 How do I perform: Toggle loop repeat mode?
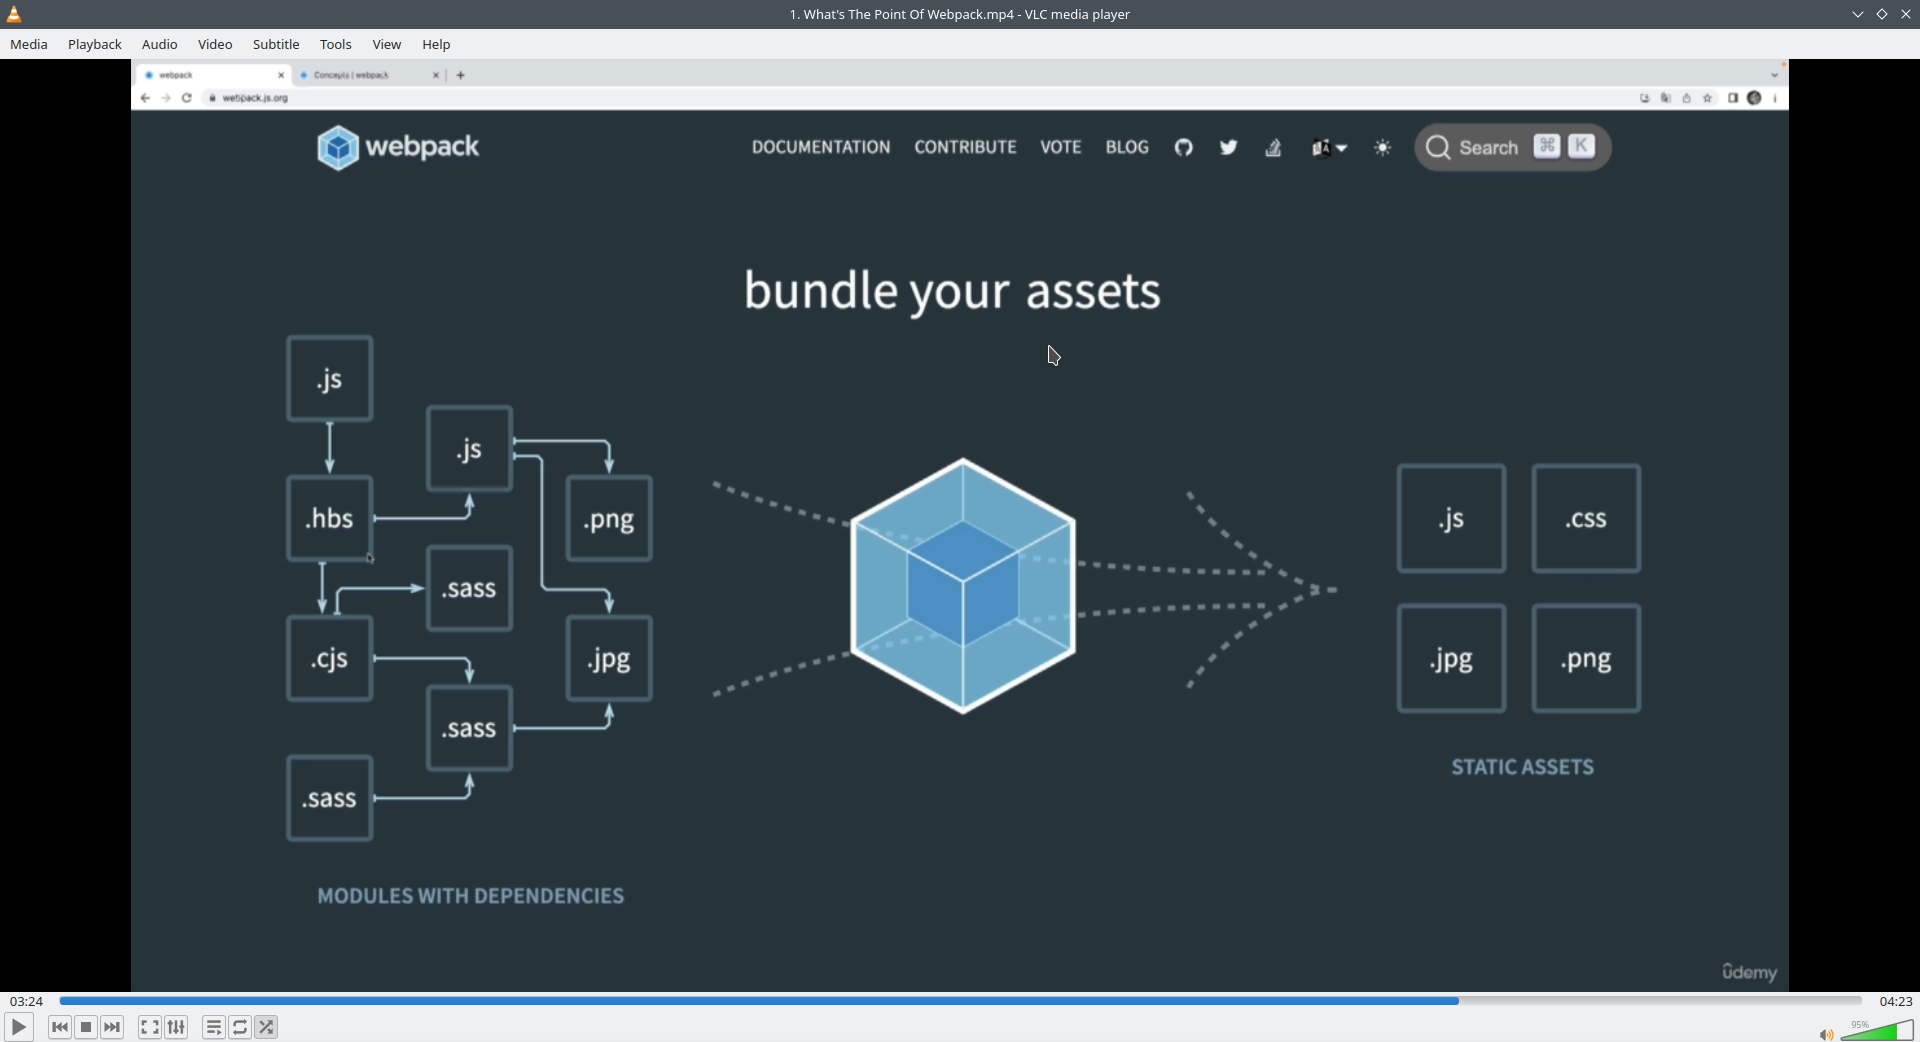tap(240, 1027)
